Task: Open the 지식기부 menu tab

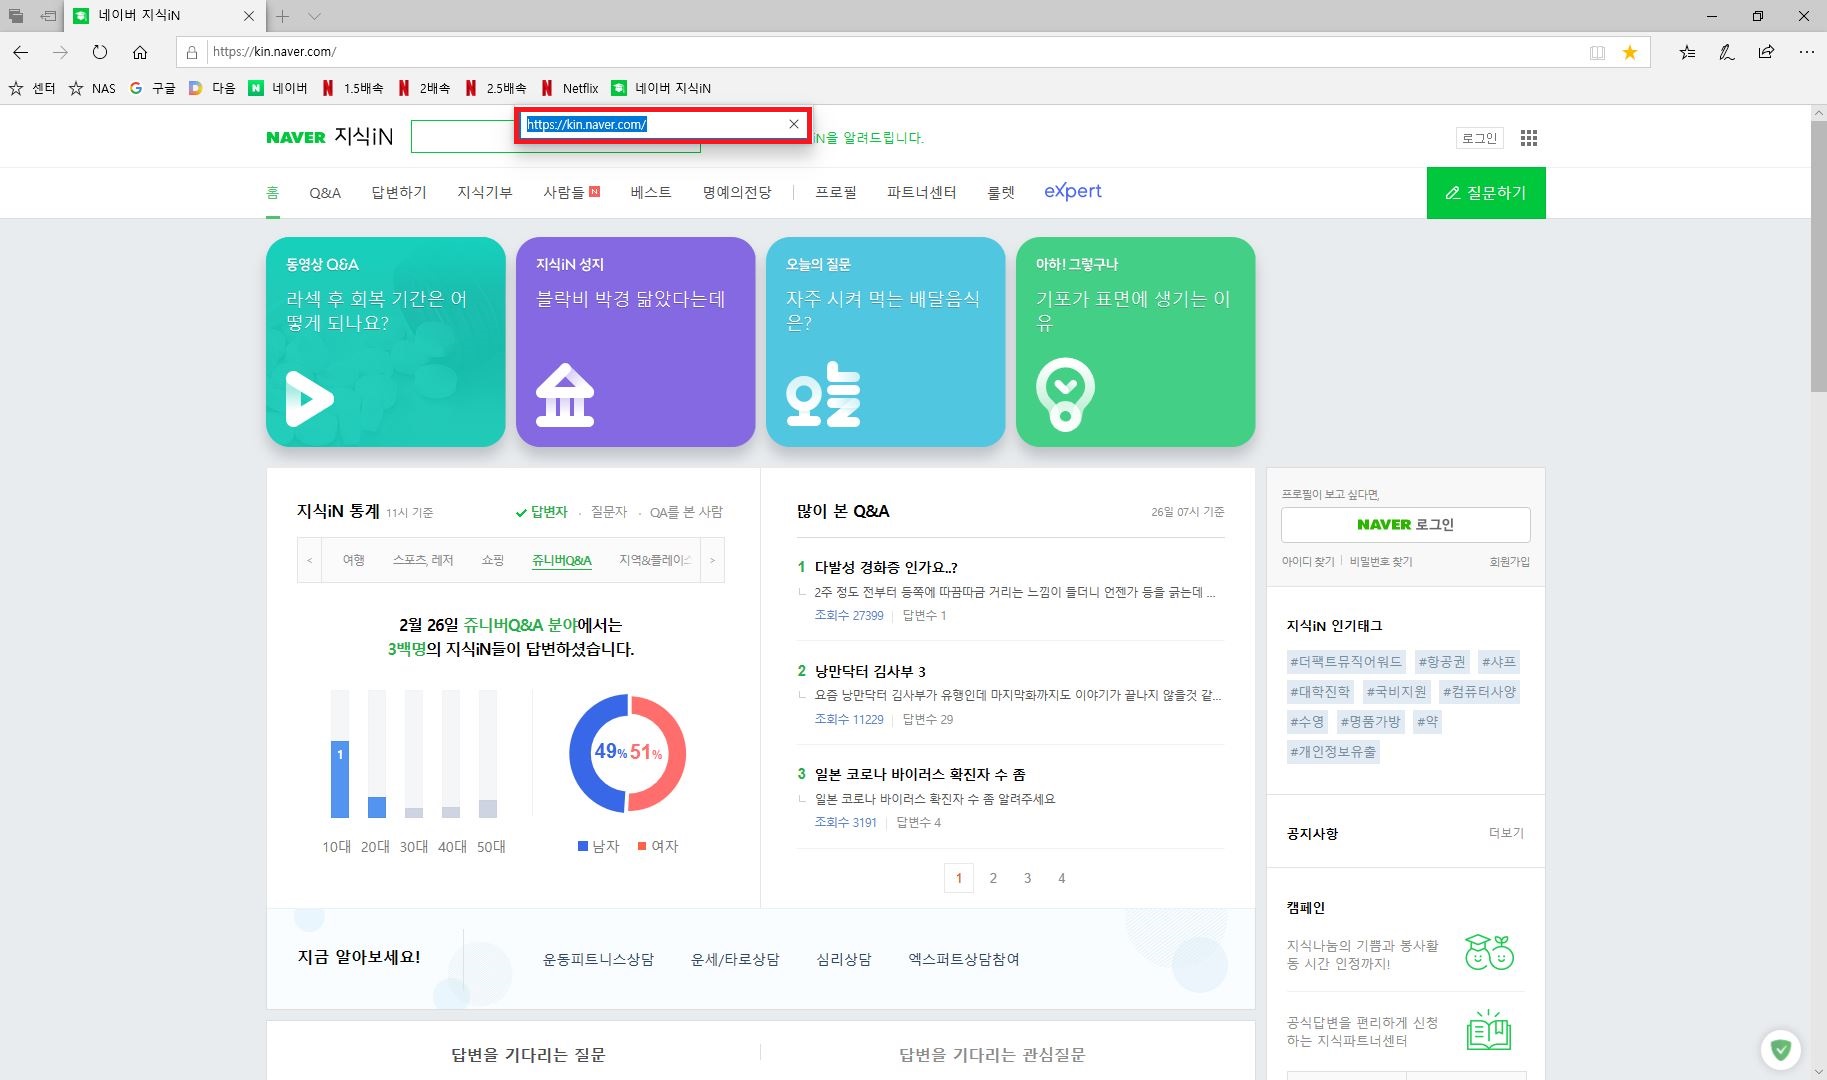Action: [x=485, y=193]
